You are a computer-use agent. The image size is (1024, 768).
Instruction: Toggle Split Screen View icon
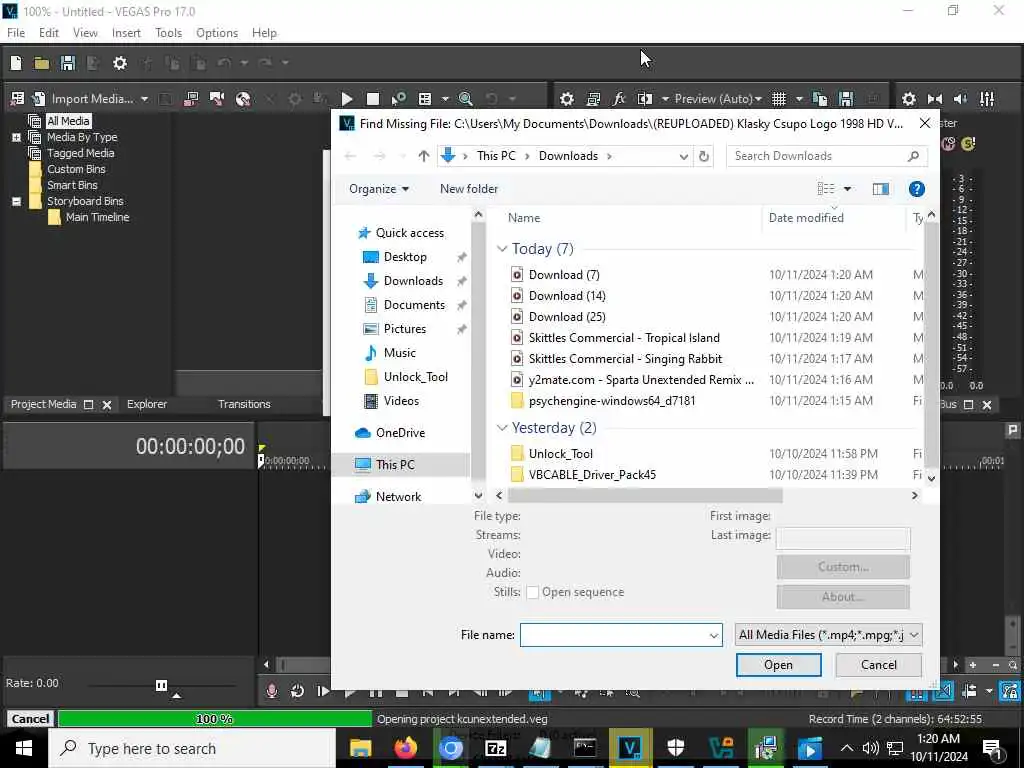(x=645, y=99)
